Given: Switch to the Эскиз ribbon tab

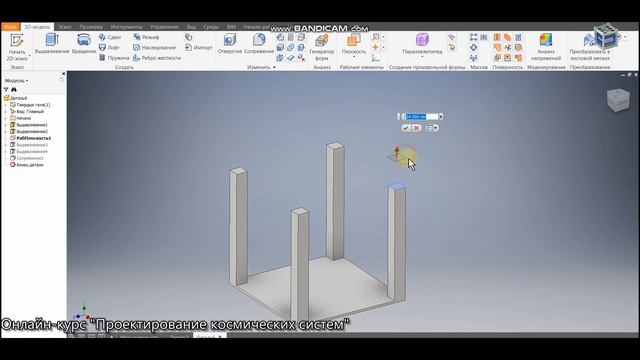Looking at the screenshot, I should tap(64, 27).
